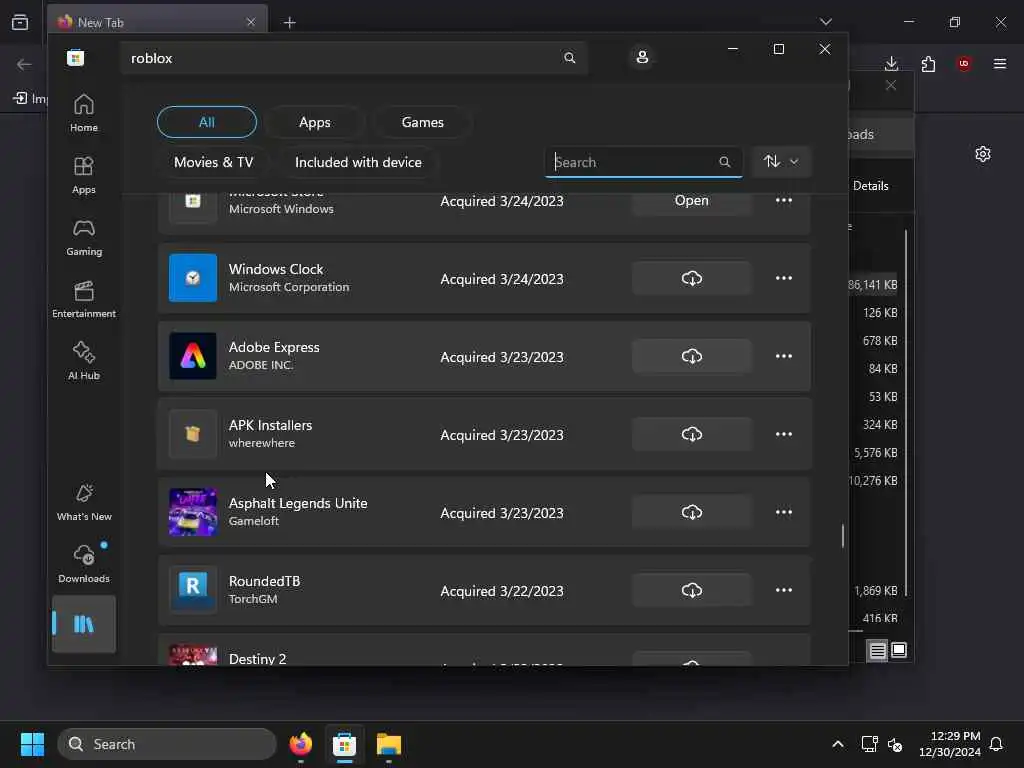Click Firefox back arrow button
Screen dimensions: 1024x768
click(24, 64)
